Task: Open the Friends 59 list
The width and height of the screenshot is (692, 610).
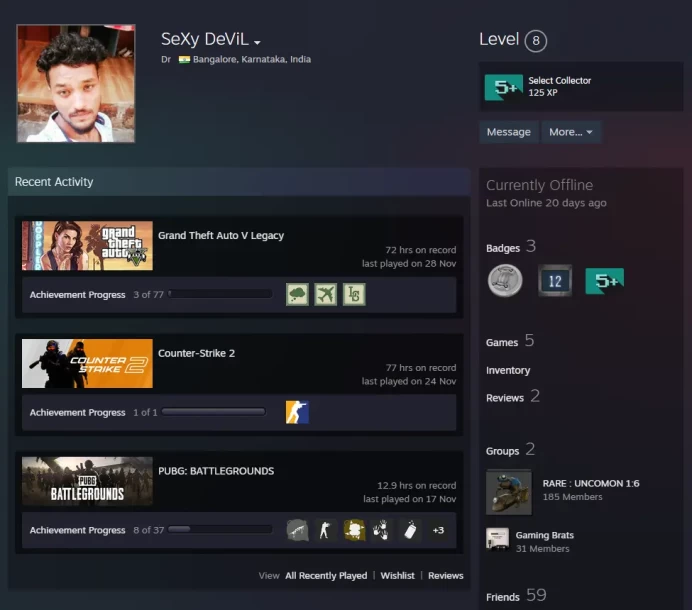Action: click(x=516, y=596)
